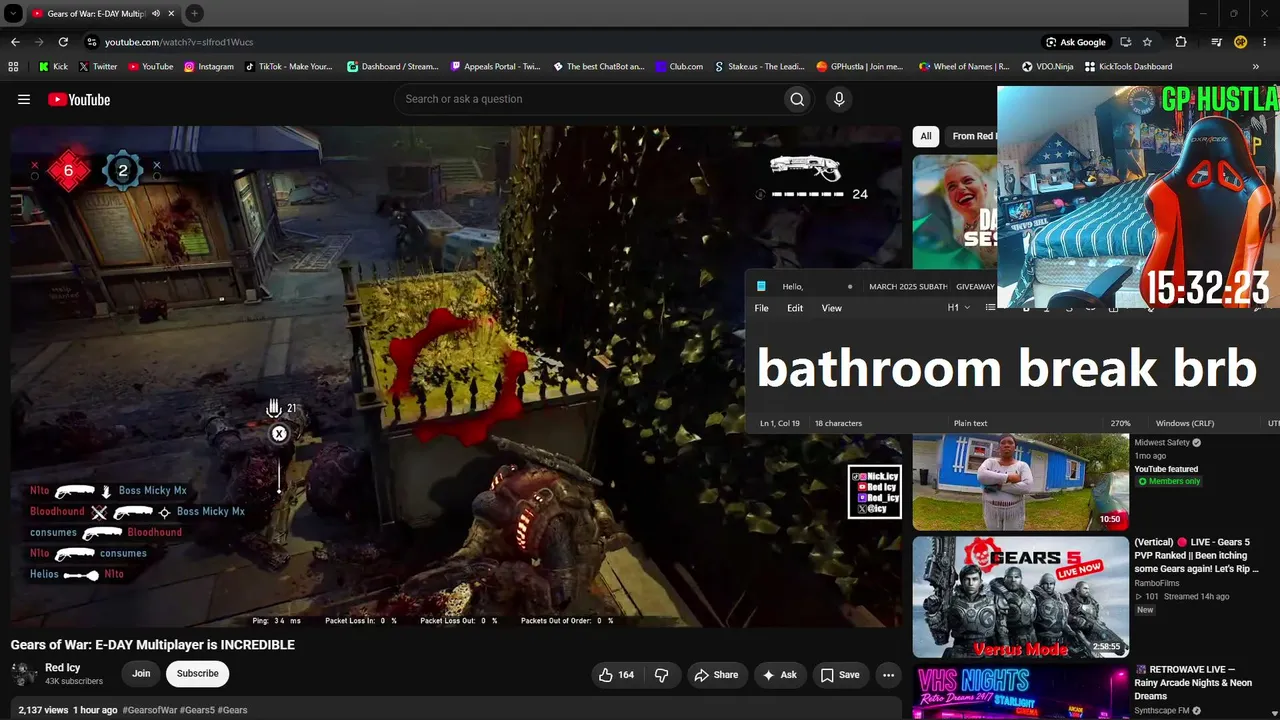Switch to MARCH 2025 SUBATH Notepad tab
Image resolution: width=1280 pixels, height=720 pixels.
(x=908, y=286)
